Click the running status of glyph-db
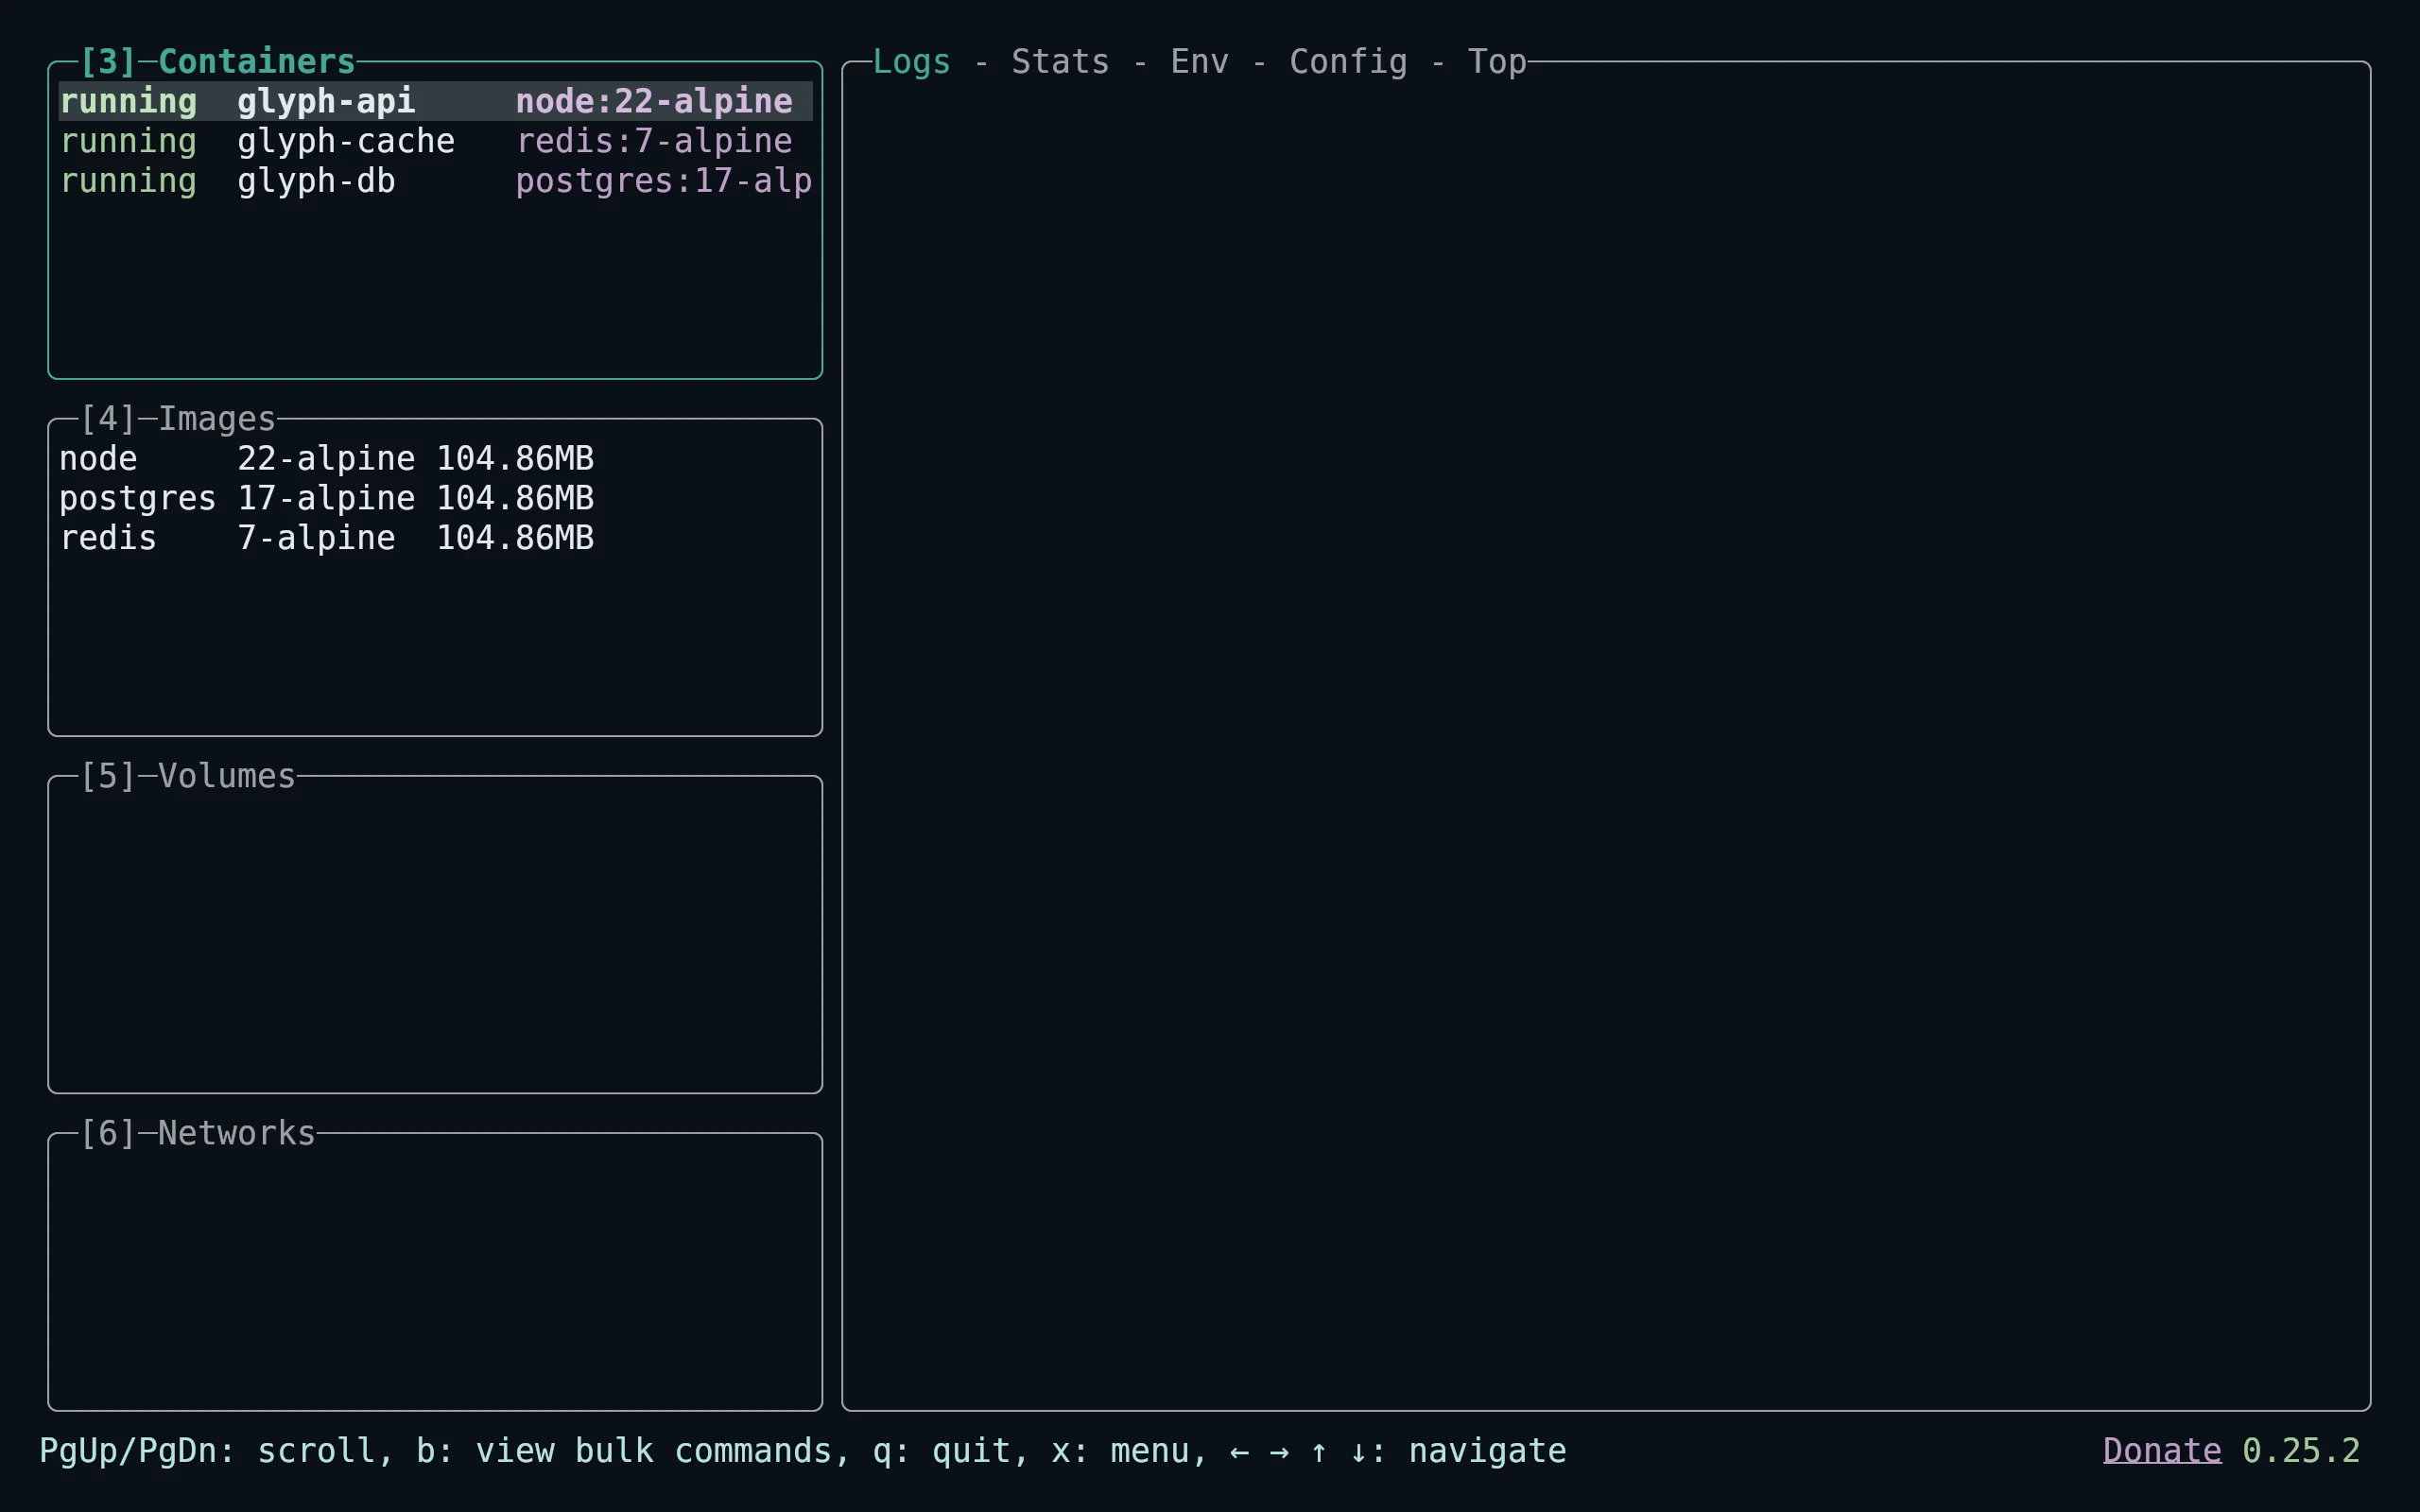2420x1512 pixels. click(x=128, y=181)
